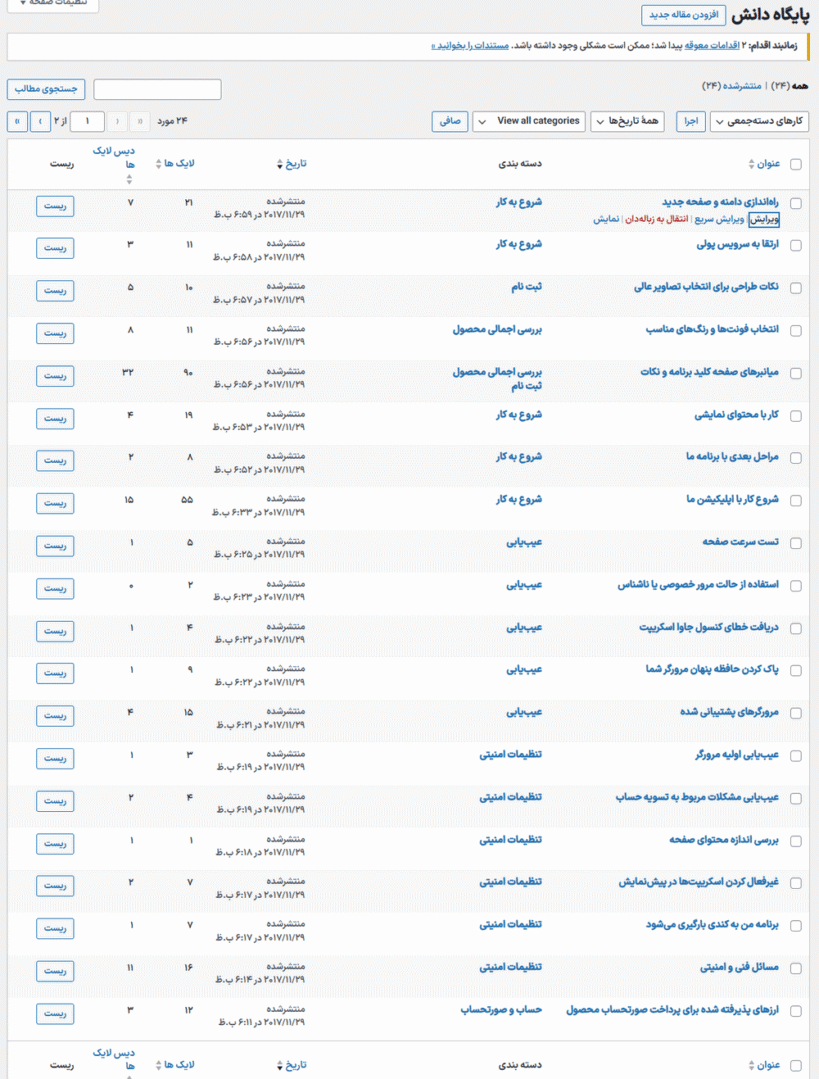Open category 'بررسی اجمالی محصول' in the fonts row
The height and width of the screenshot is (1079, 819).
498,330
